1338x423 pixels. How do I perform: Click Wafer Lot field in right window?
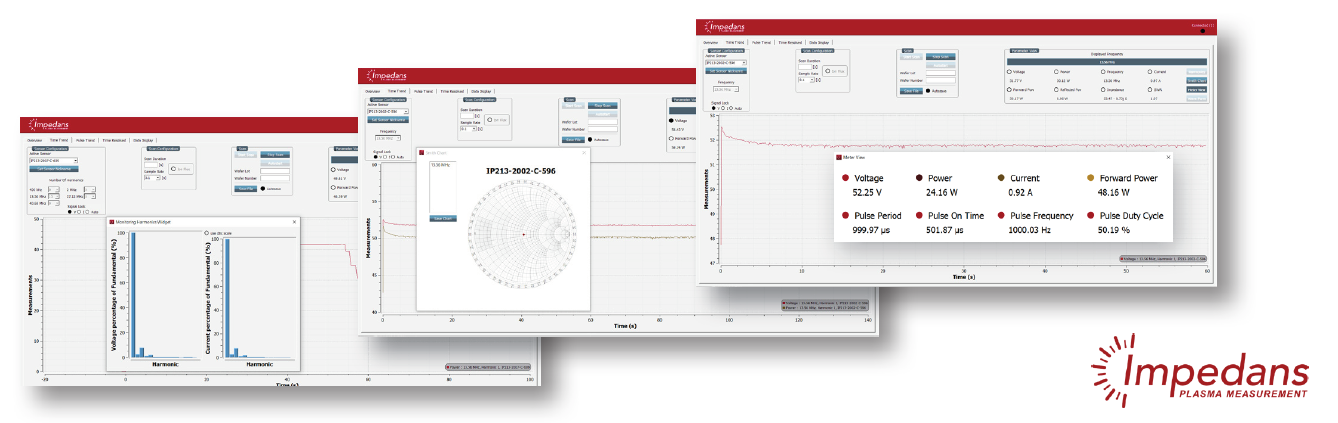point(940,73)
